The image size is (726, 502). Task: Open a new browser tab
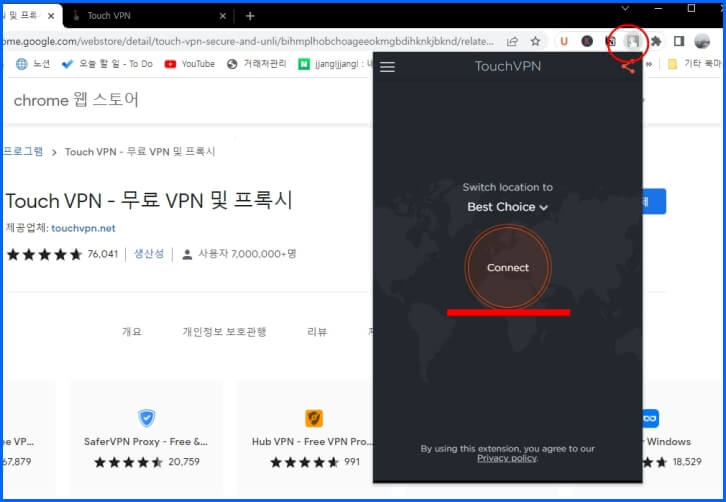click(x=250, y=16)
